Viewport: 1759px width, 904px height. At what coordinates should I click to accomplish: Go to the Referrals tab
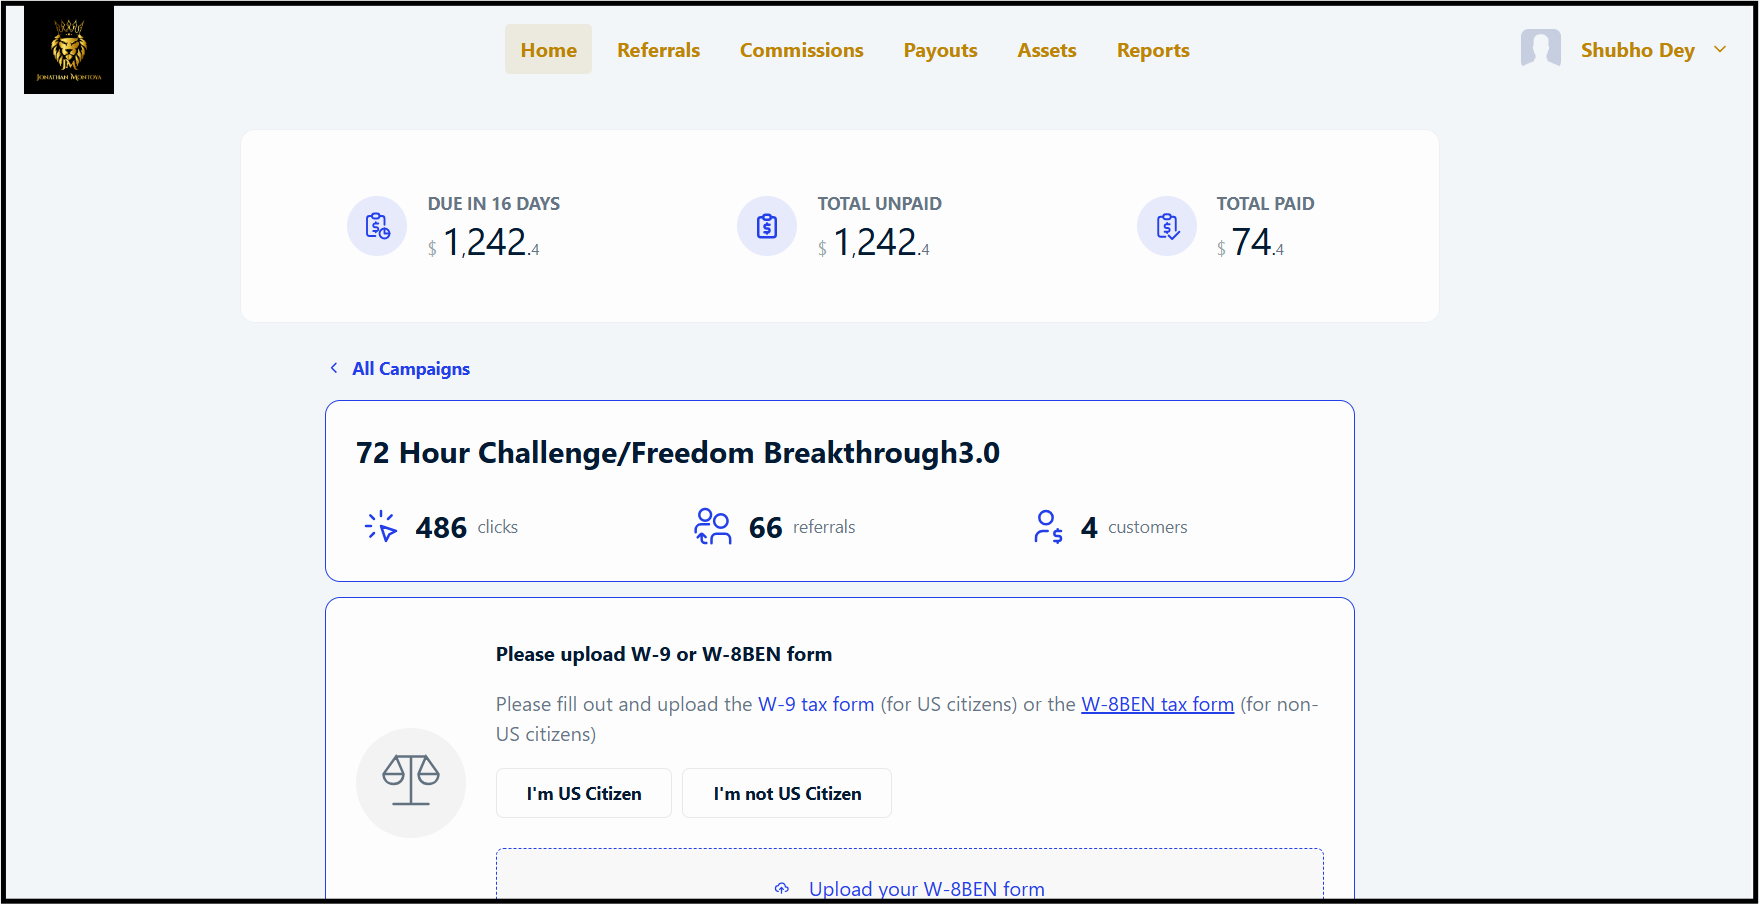pyautogui.click(x=658, y=50)
